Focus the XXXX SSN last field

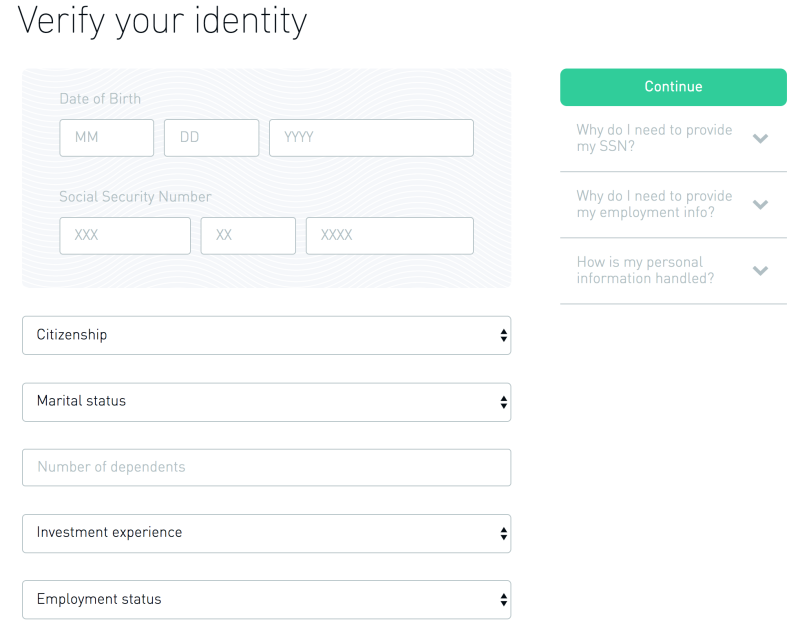tap(390, 236)
